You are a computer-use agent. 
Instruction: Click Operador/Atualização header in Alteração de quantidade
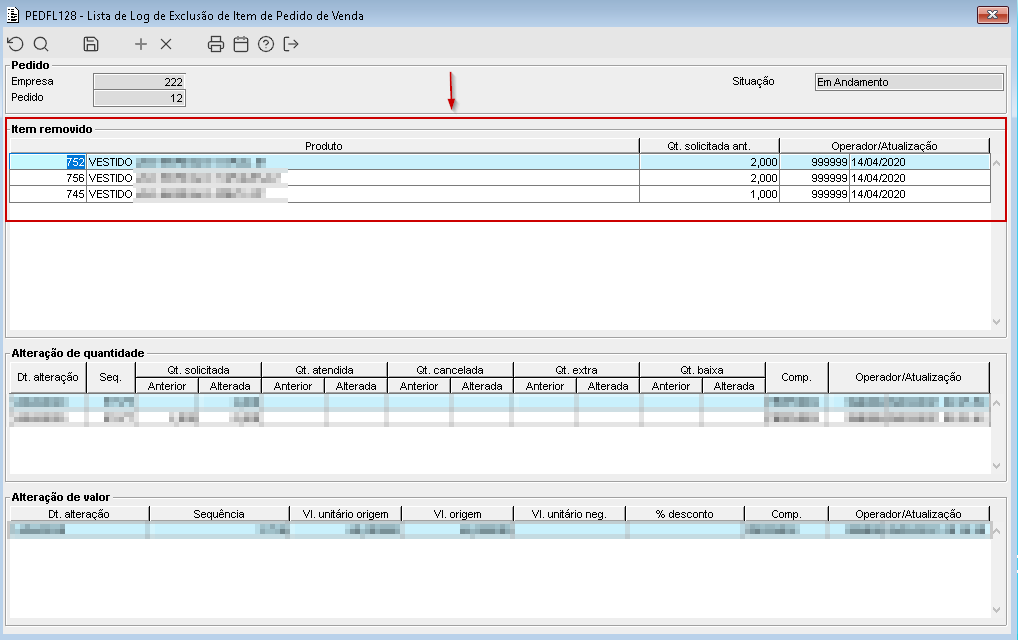[908, 377]
